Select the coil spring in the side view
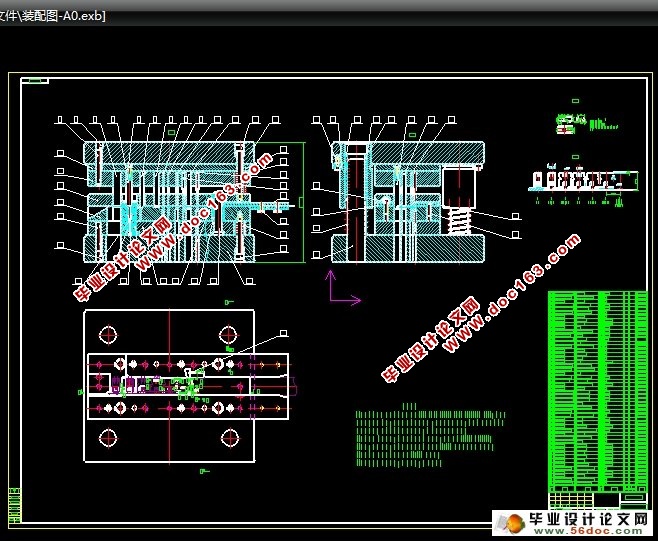The image size is (658, 541). (x=459, y=222)
